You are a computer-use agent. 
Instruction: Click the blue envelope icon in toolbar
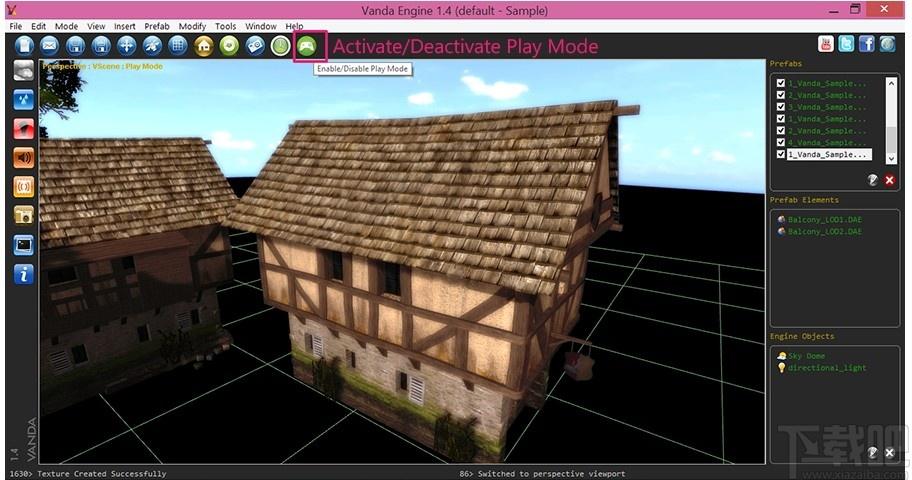(49, 46)
